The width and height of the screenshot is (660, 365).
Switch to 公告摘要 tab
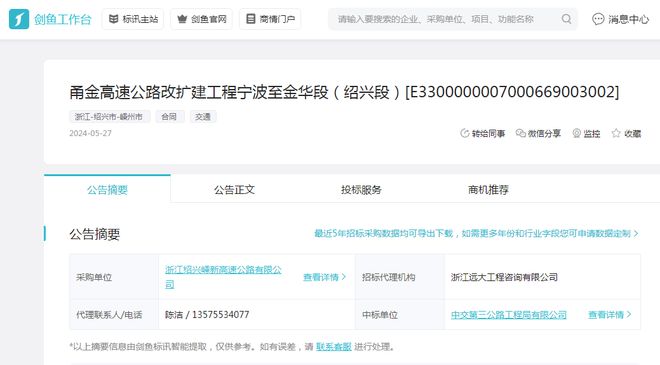107,189
